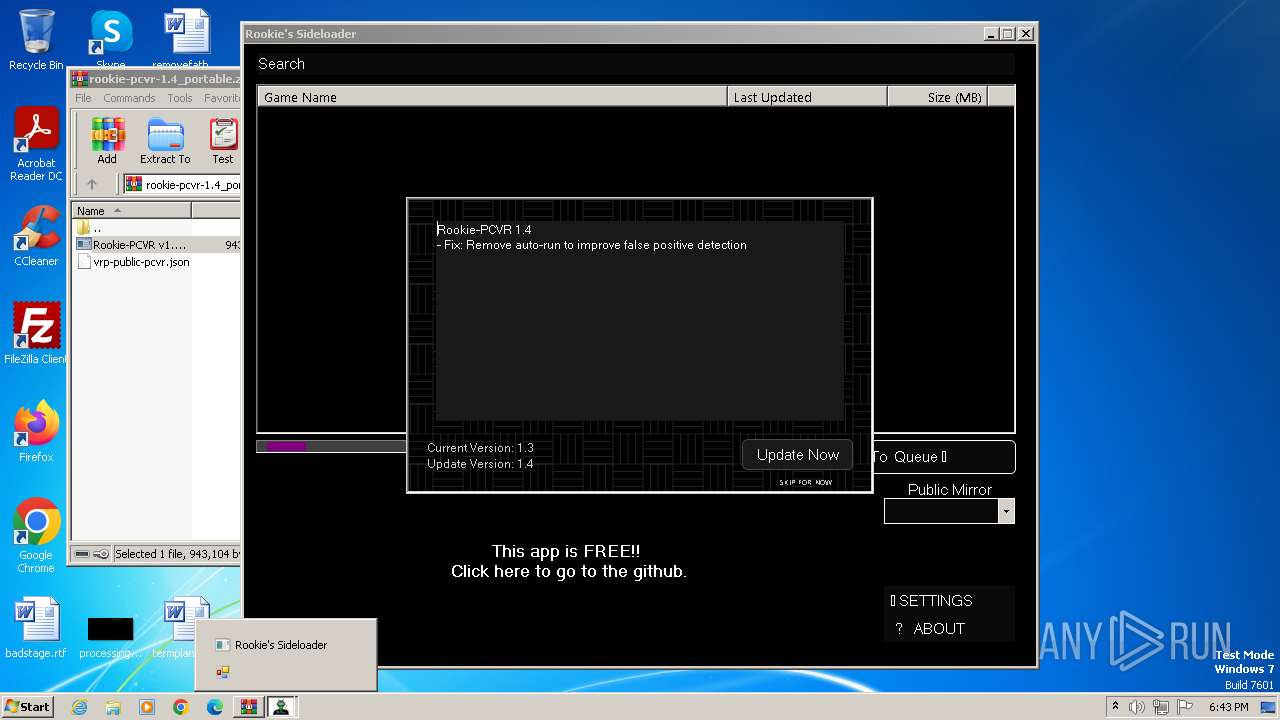The image size is (1280, 720).
Task: Select the removefath Word document icon
Action: tap(186, 40)
